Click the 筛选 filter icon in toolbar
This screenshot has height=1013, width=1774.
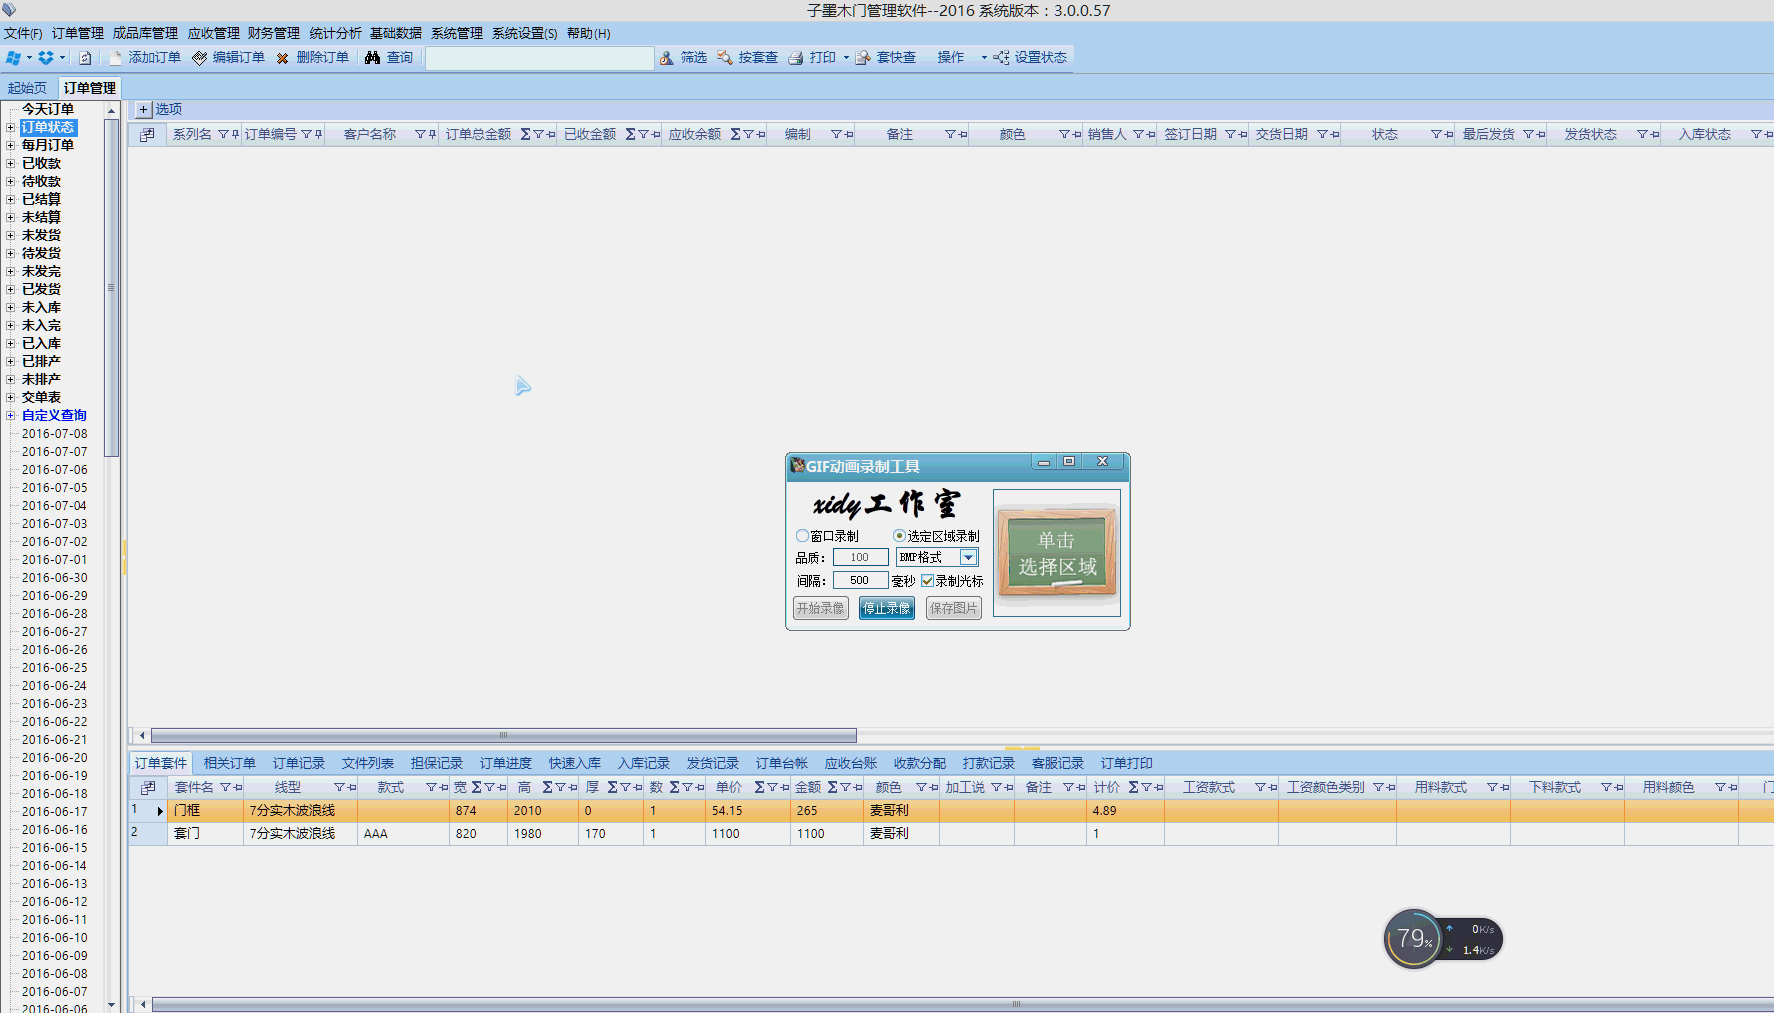coord(666,58)
